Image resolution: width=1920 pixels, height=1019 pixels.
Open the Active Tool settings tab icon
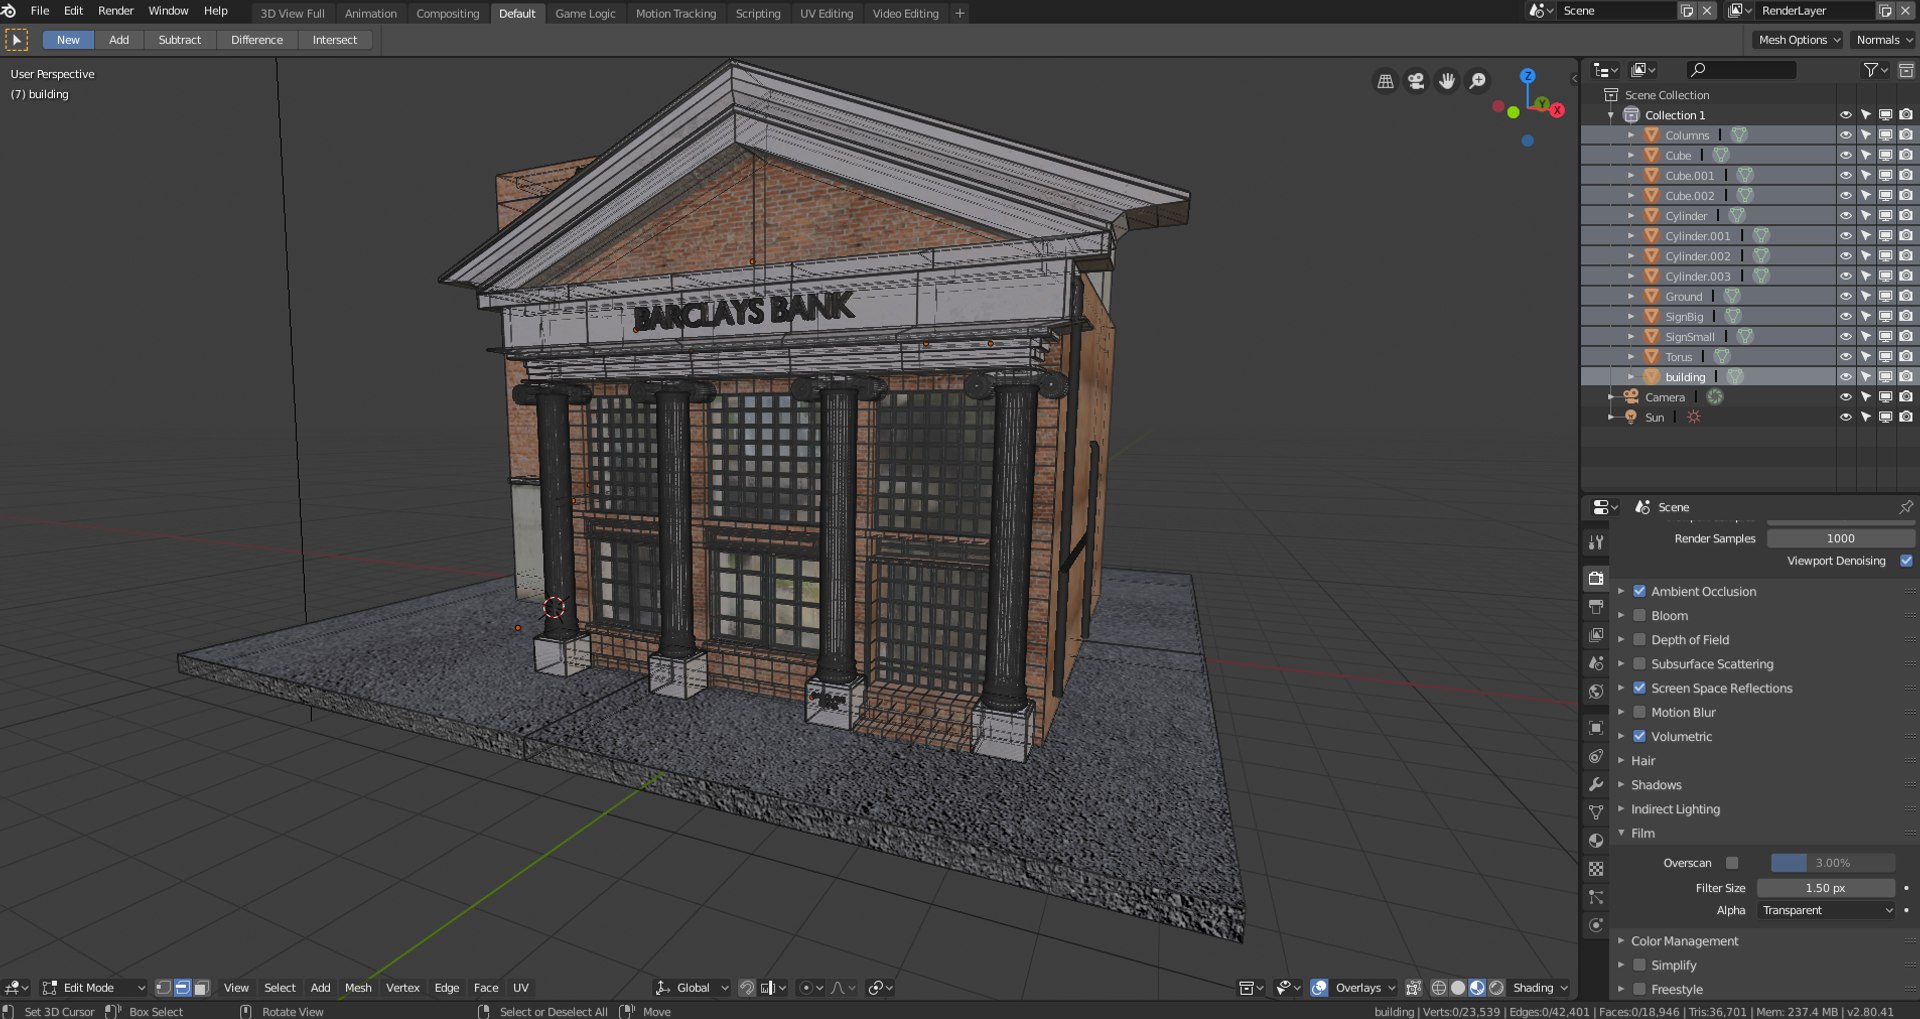[x=1596, y=542]
